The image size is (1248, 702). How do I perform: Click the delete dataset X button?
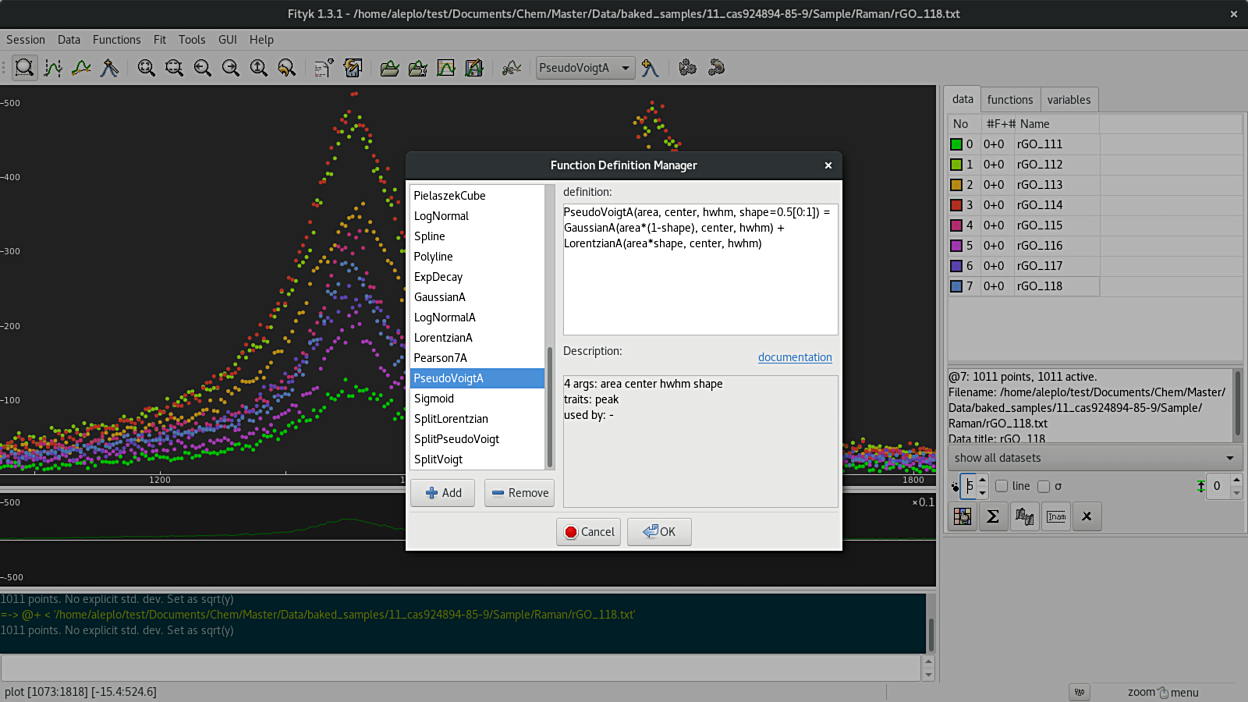coord(1086,516)
